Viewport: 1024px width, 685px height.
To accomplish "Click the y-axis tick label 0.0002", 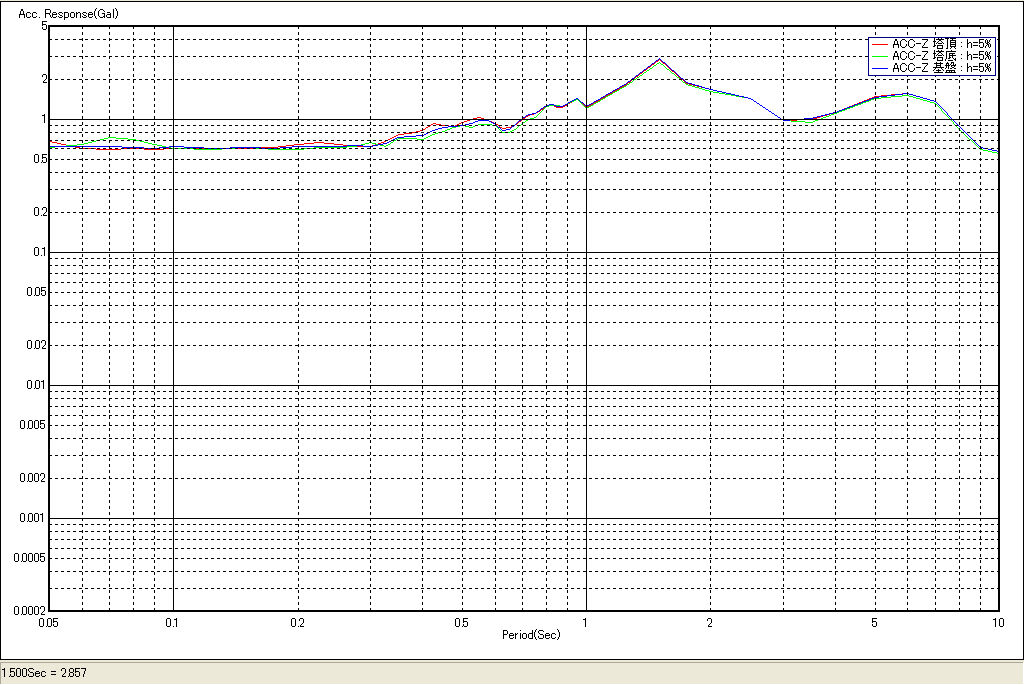I will (30, 610).
